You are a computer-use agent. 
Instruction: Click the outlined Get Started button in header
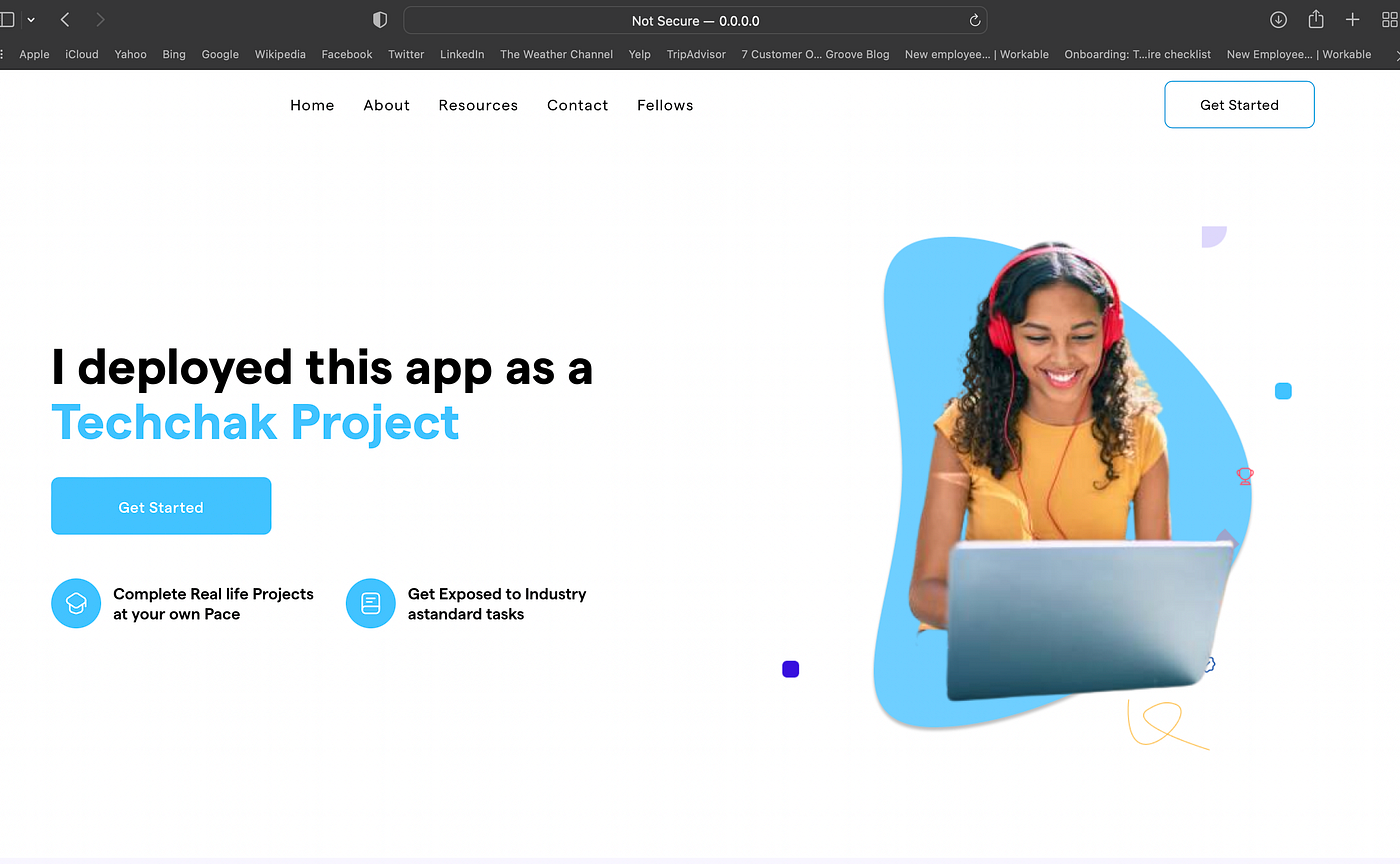coord(1239,104)
